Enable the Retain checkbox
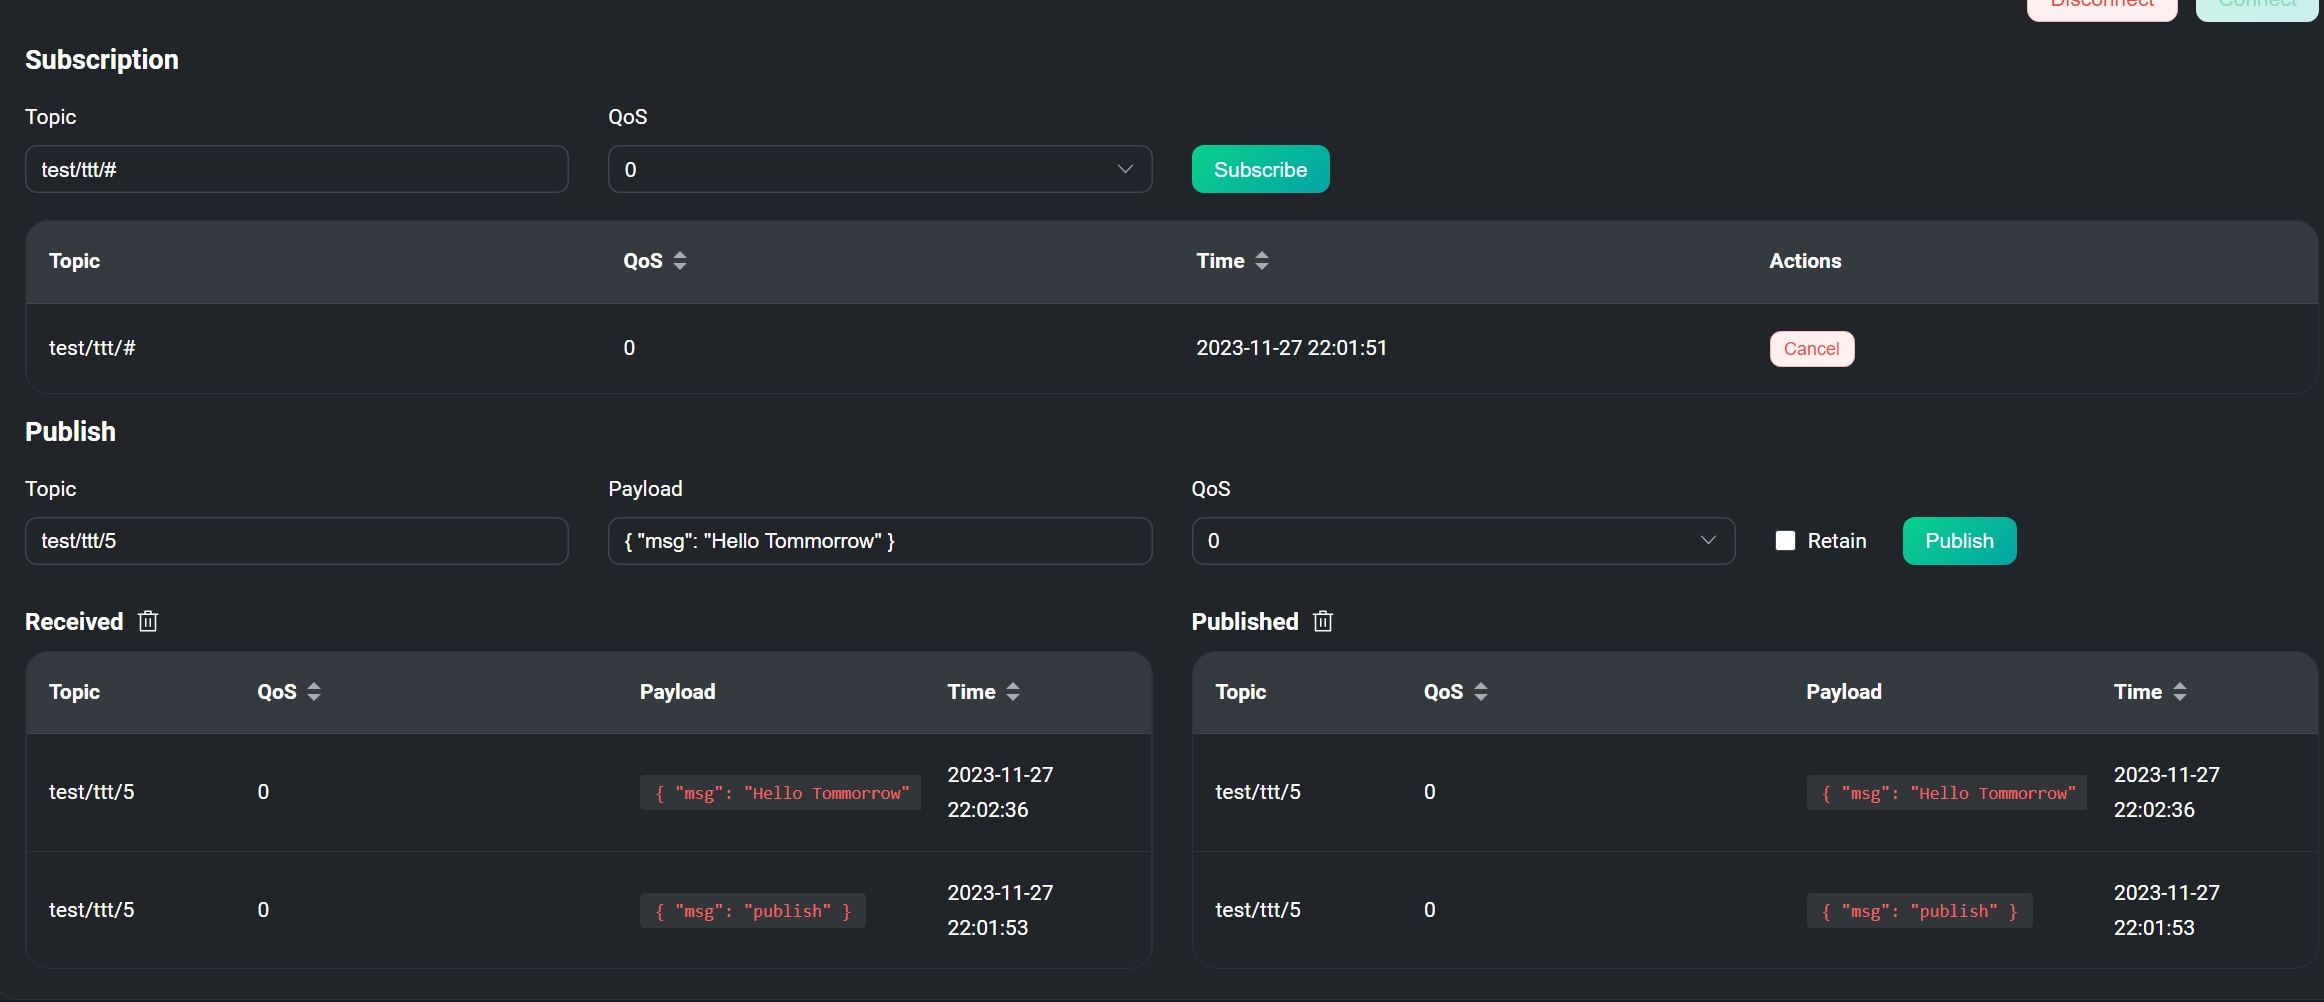This screenshot has width=2324, height=1002. pos(1785,541)
